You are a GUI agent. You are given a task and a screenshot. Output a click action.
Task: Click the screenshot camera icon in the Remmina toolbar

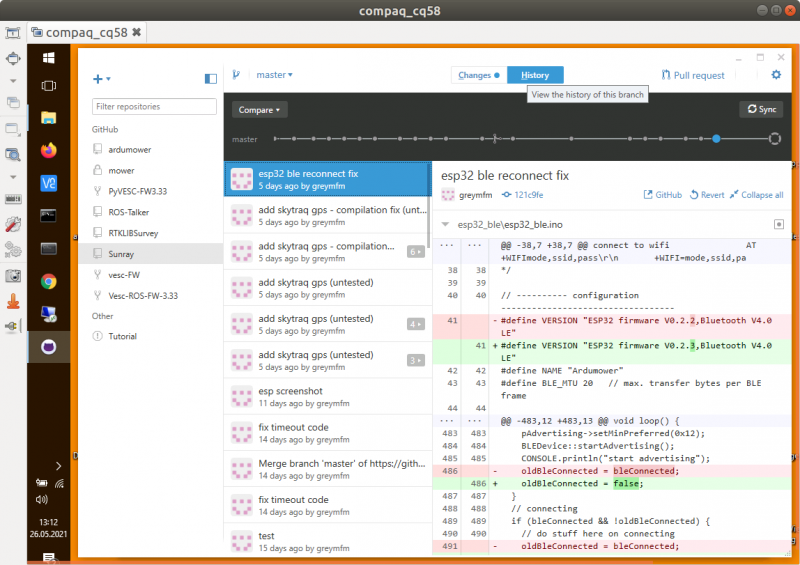click(13, 276)
